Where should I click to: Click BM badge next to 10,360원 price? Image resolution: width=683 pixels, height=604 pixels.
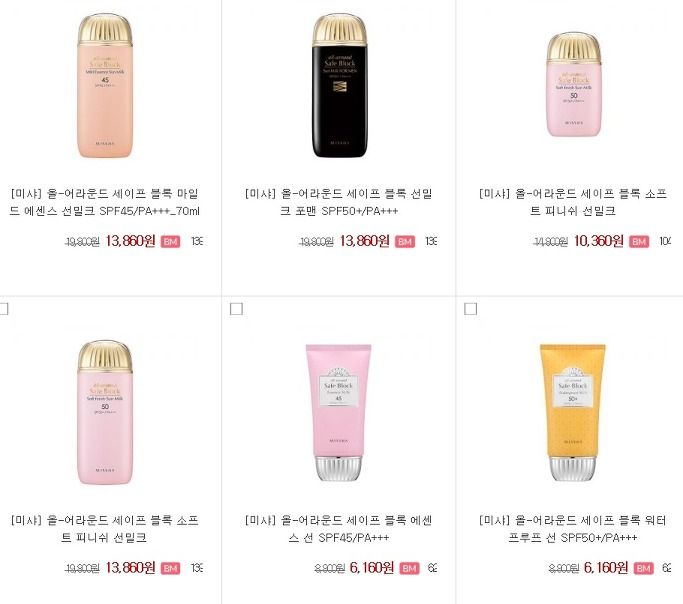639,241
